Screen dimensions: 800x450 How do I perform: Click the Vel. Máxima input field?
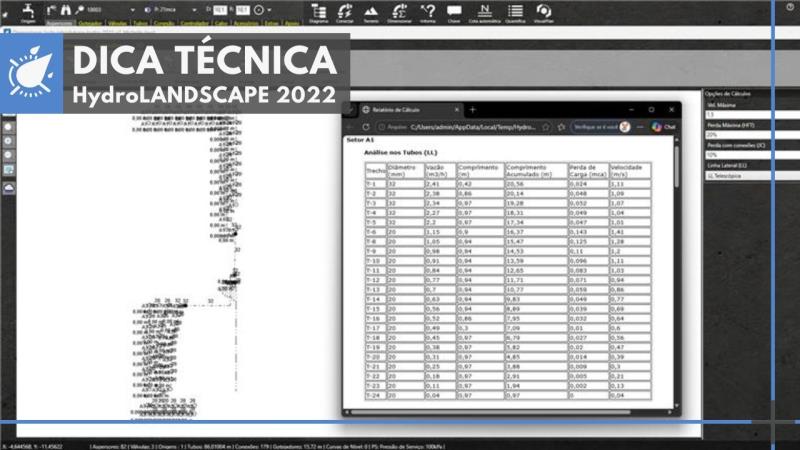[x=753, y=115]
